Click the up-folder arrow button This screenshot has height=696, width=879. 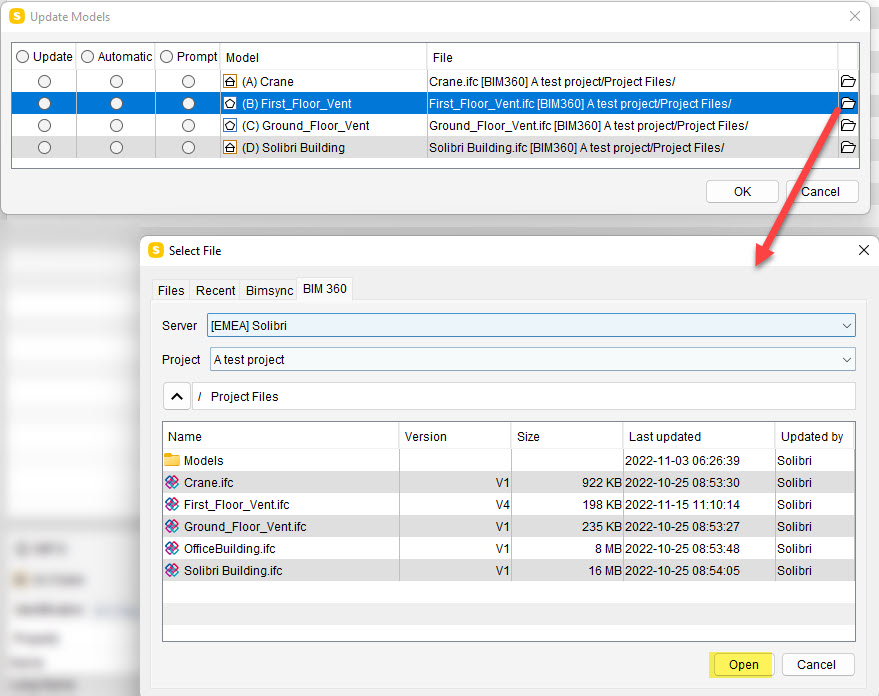pyautogui.click(x=176, y=397)
